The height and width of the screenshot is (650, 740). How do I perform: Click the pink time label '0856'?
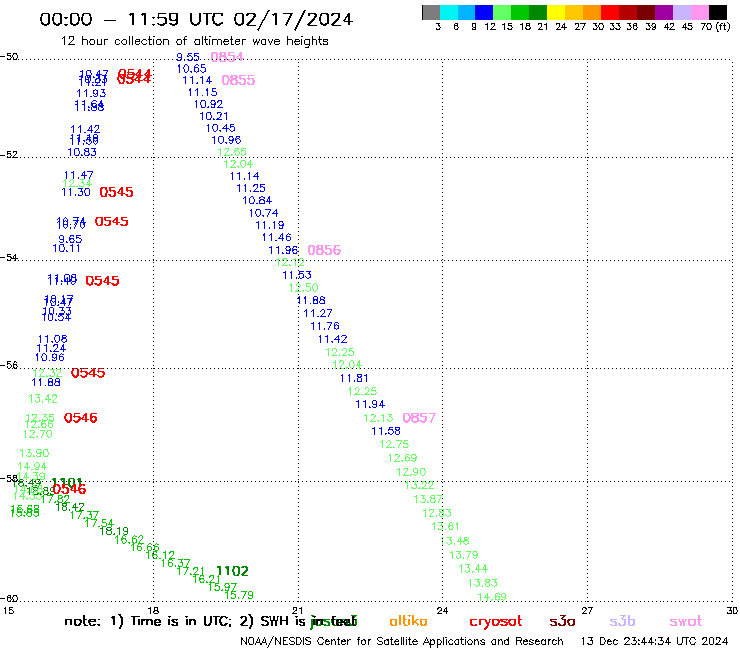point(324,250)
